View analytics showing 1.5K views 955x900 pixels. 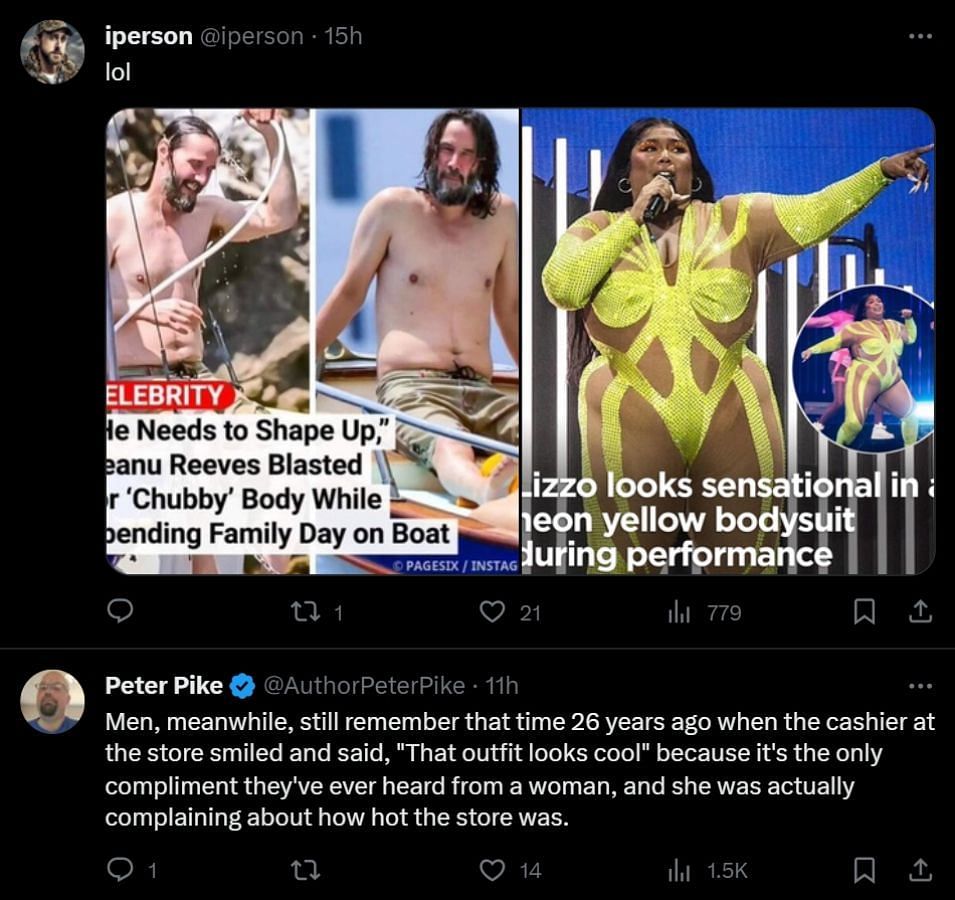pyautogui.click(x=708, y=870)
